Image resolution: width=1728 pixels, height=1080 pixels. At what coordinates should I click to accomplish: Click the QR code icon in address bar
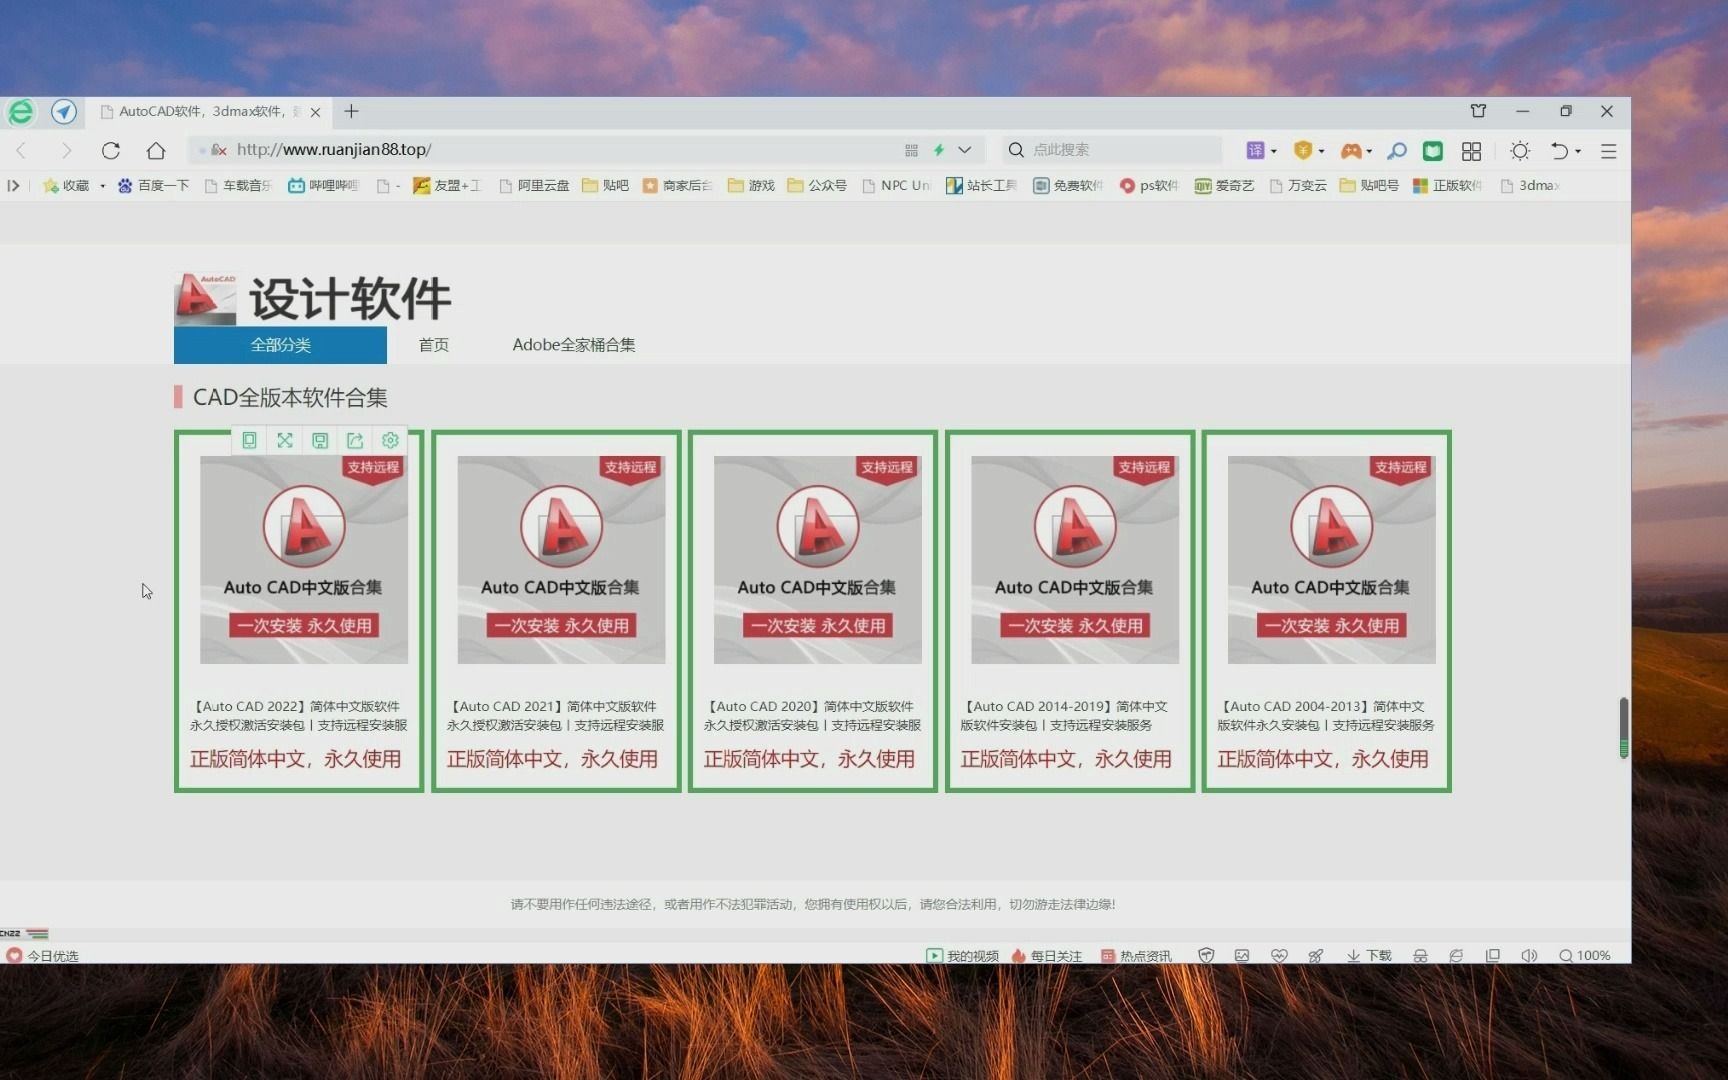coord(911,150)
